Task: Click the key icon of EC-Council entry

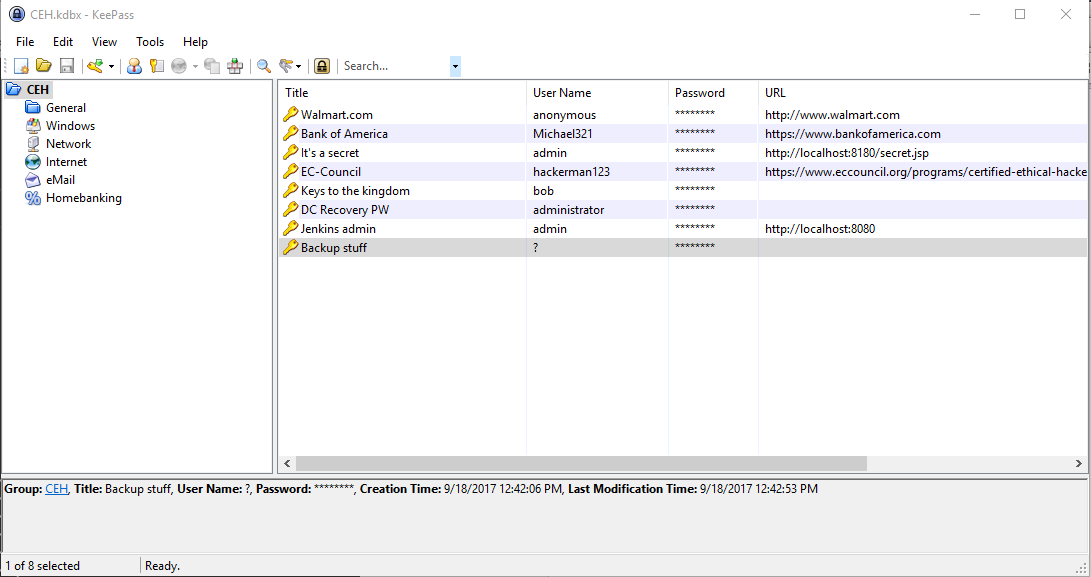Action: [x=290, y=172]
